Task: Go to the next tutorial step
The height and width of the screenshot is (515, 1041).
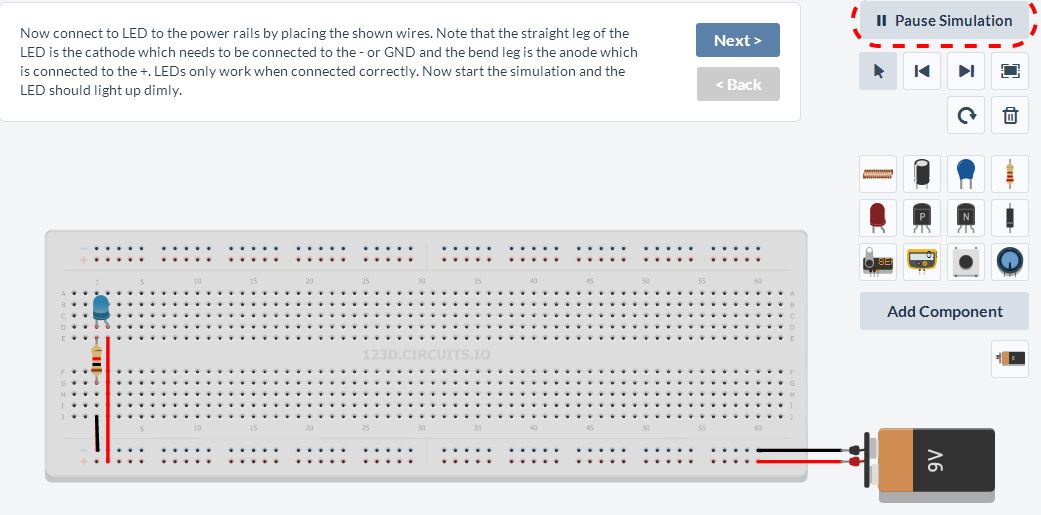Action: [738, 40]
